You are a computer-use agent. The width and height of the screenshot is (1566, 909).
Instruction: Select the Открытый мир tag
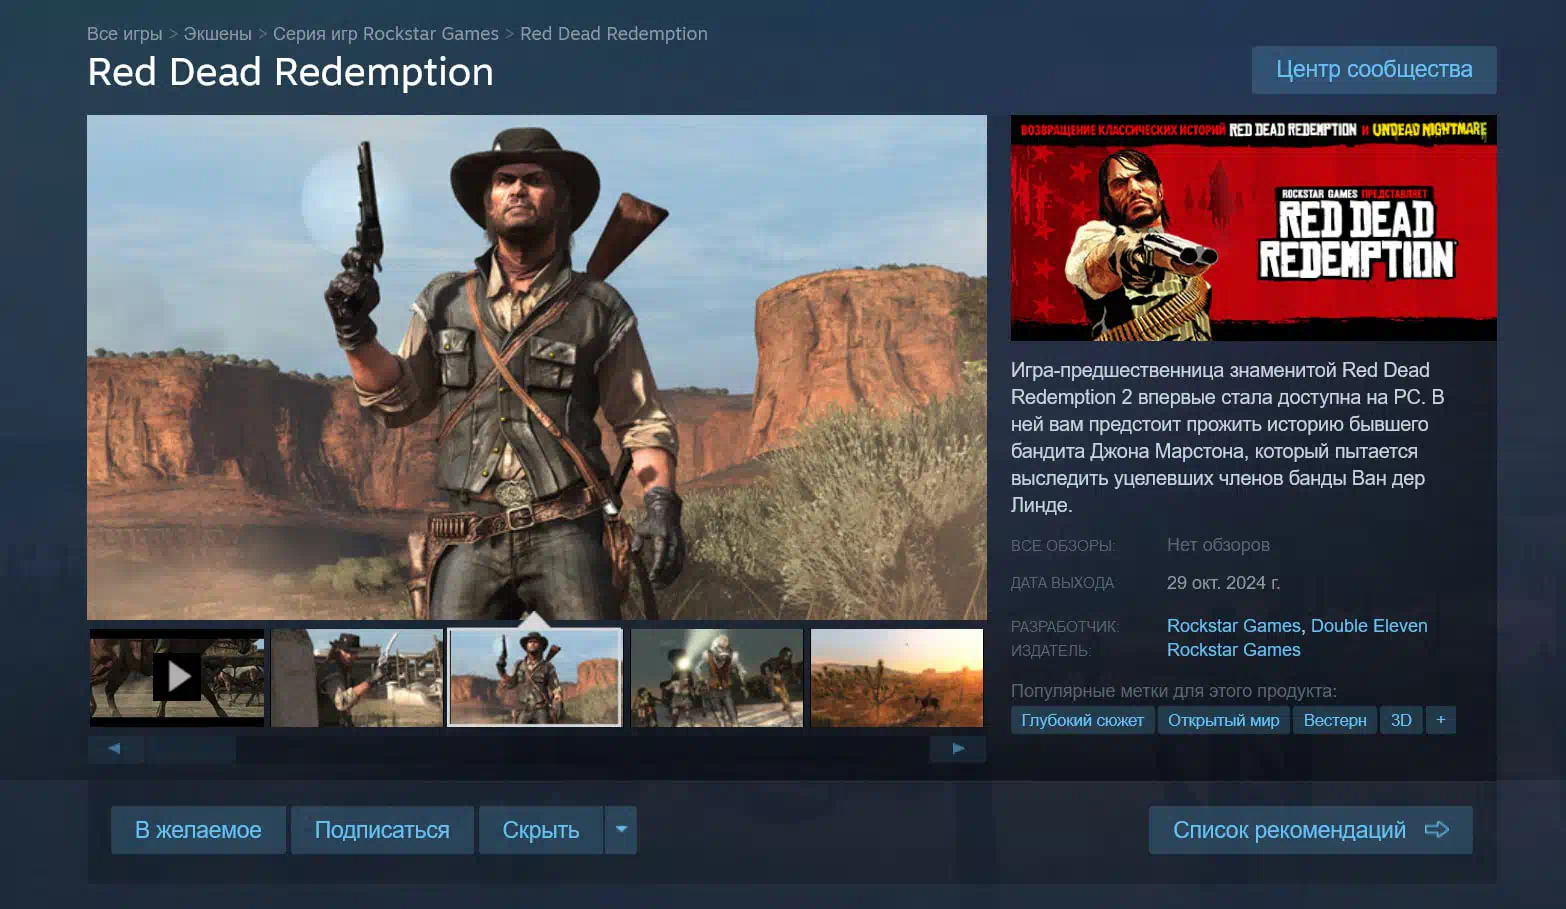tap(1223, 720)
